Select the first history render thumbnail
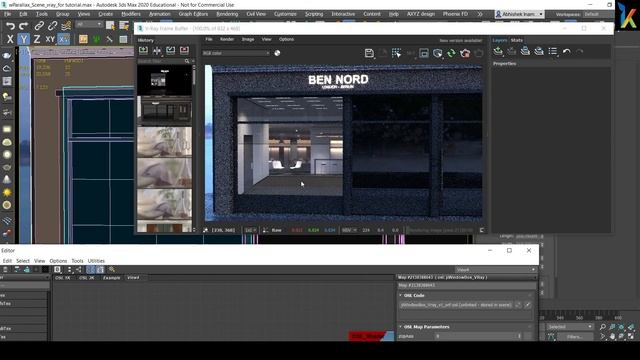Screen dimensions: 640x360 (x=164, y=81)
